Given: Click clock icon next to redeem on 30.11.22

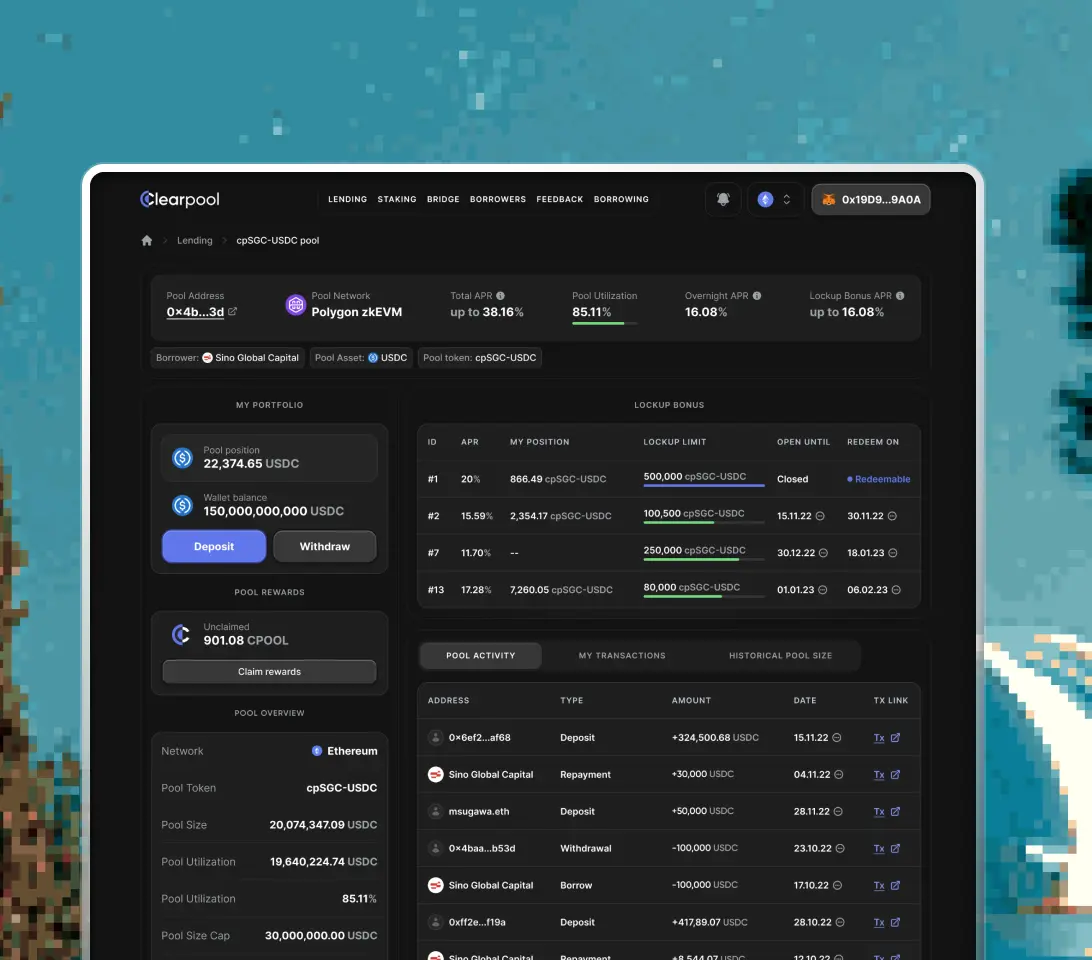Looking at the screenshot, I should coord(892,516).
